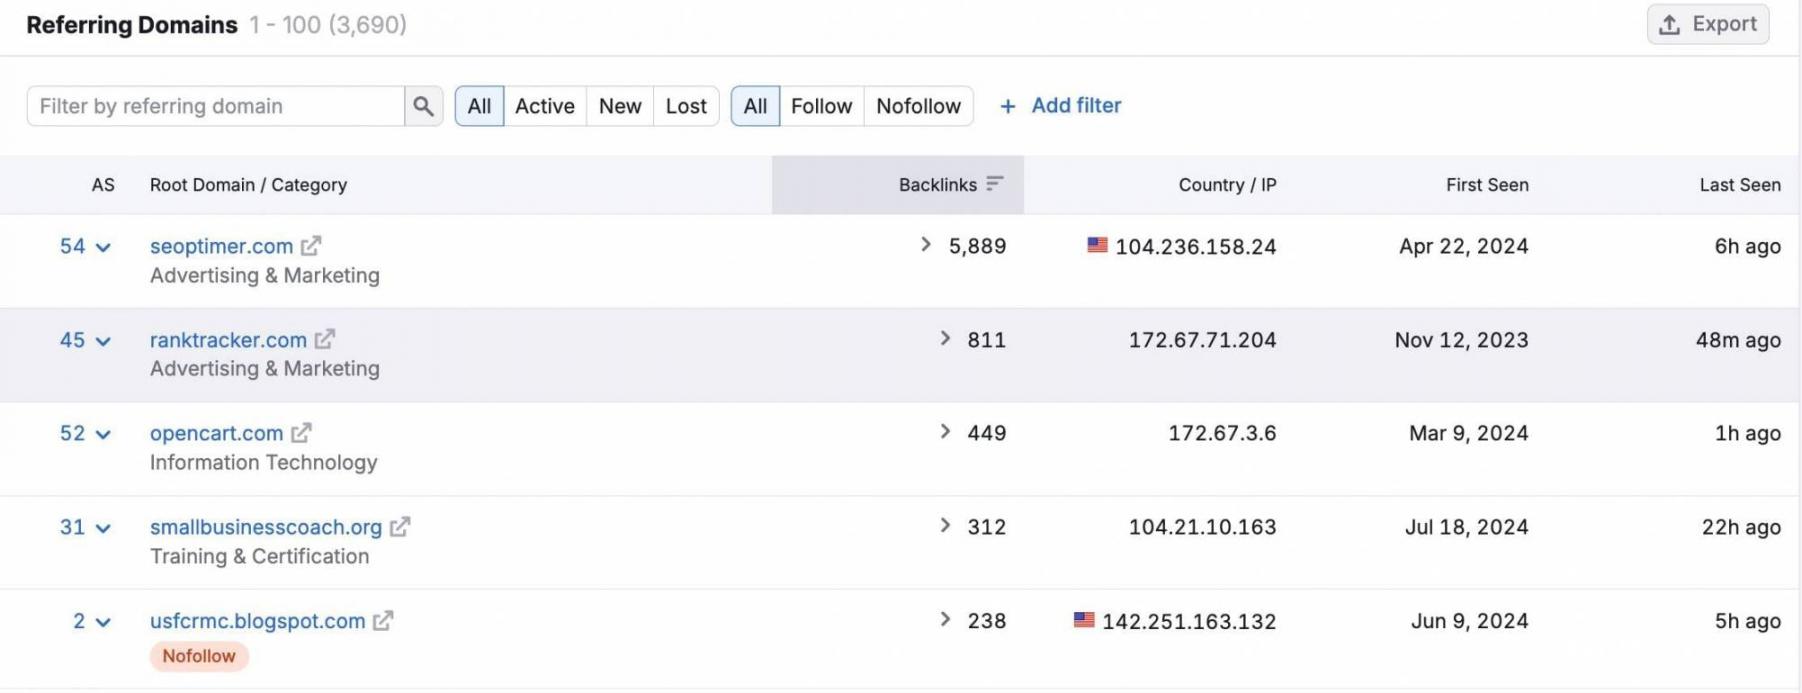Click the Export button
The height and width of the screenshot is (693, 1802).
click(1708, 24)
